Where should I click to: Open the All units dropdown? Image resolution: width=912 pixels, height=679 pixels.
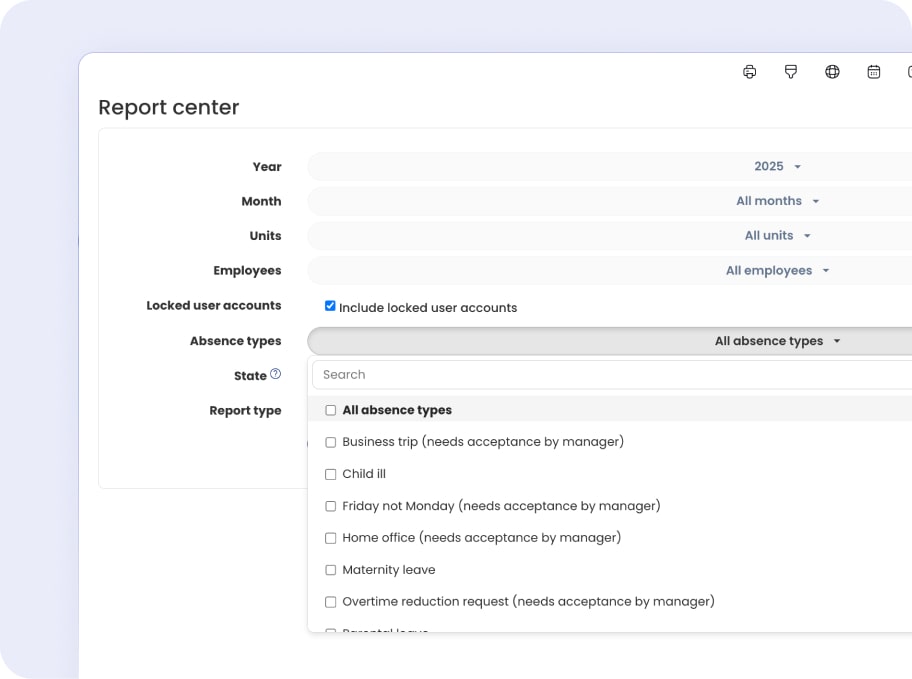(777, 236)
